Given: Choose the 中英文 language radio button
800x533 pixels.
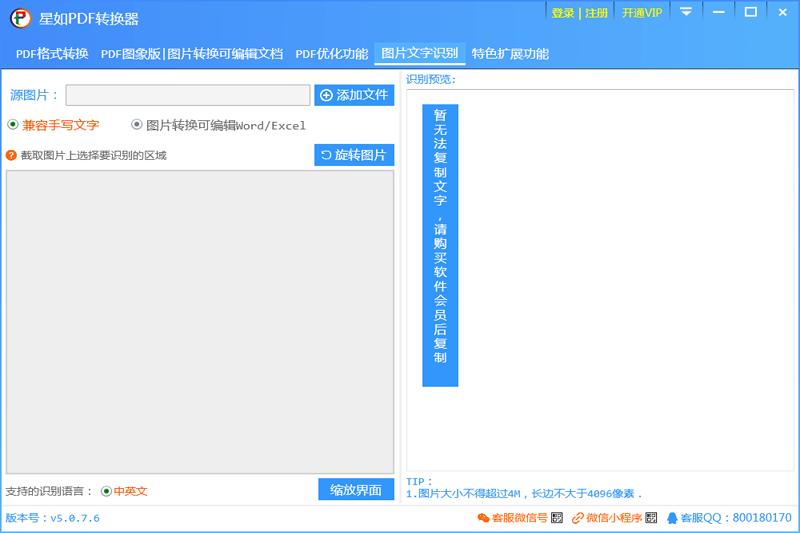Looking at the screenshot, I should [106, 491].
